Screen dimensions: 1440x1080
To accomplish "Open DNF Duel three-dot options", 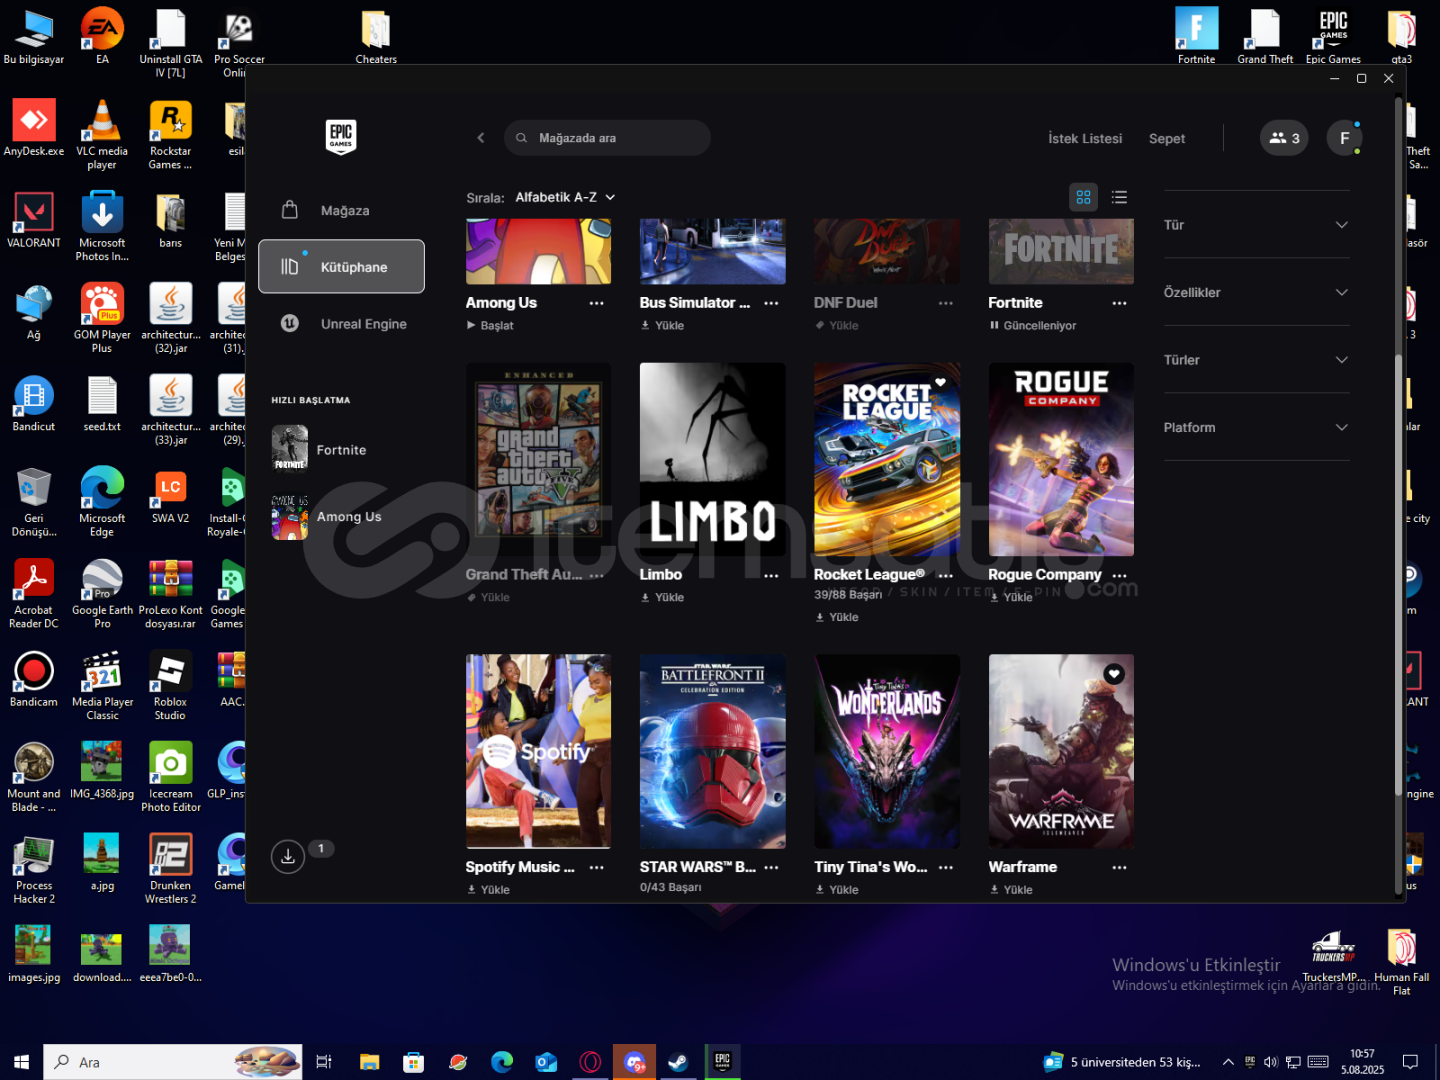I will pos(946,303).
